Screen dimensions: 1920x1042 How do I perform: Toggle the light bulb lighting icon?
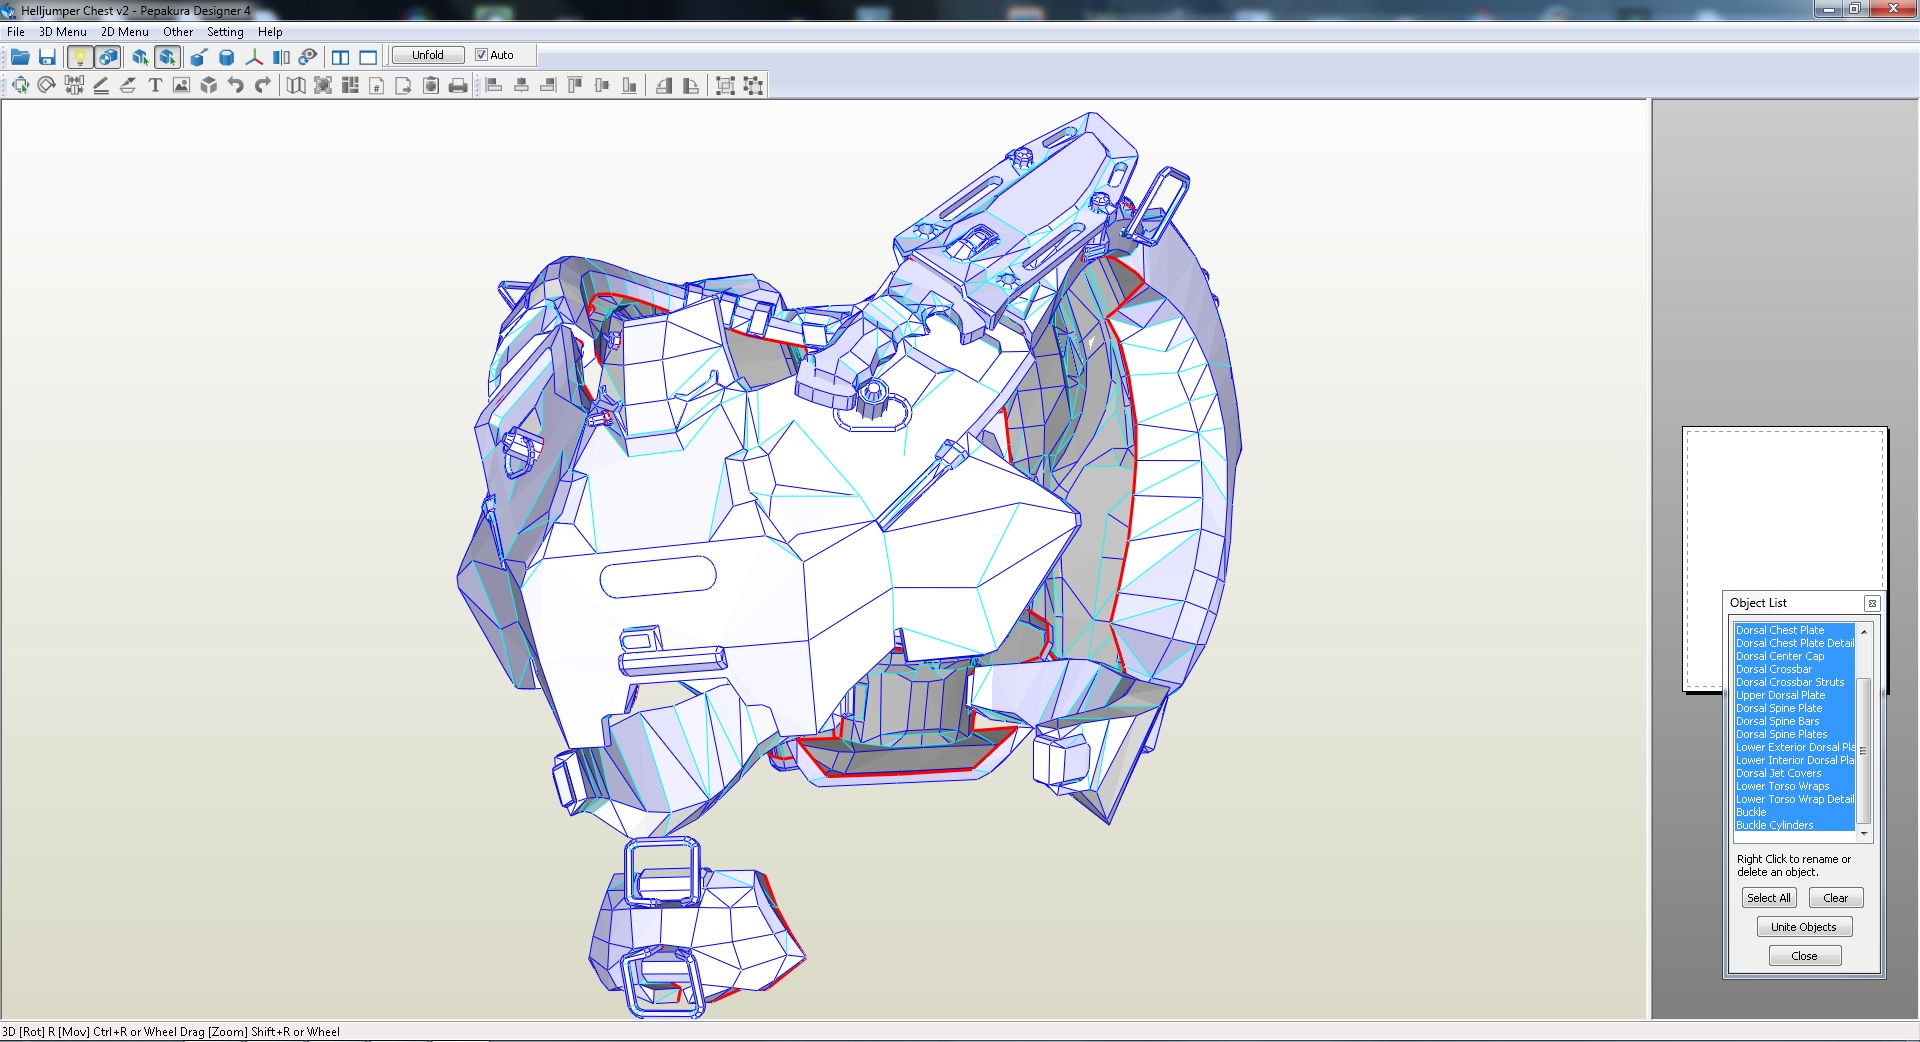coord(80,57)
